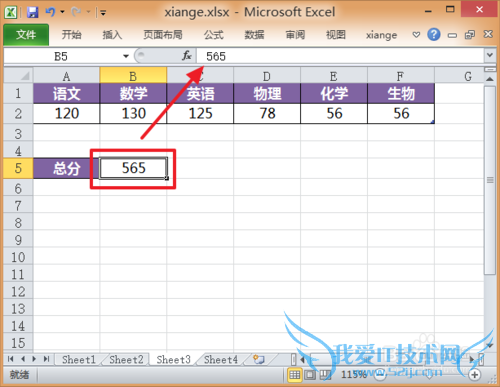
Task: Expand the formula bar with right arrow
Action: tap(489, 55)
